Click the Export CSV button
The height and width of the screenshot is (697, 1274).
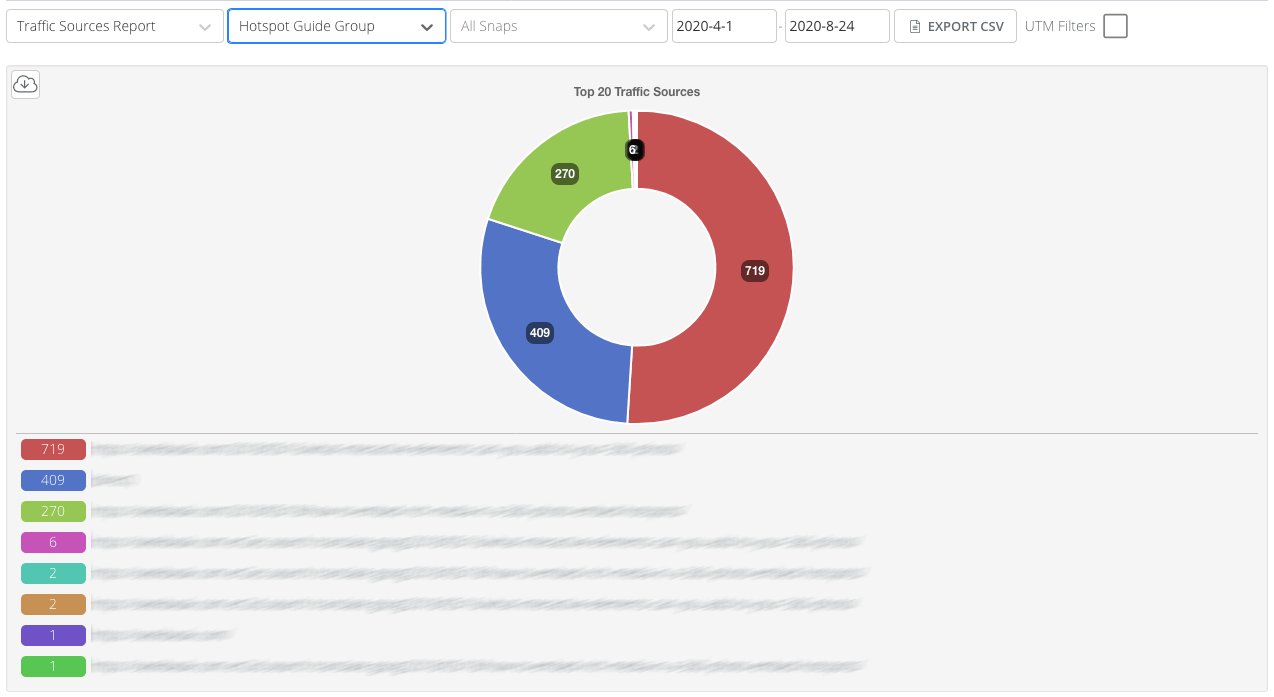coord(954,26)
